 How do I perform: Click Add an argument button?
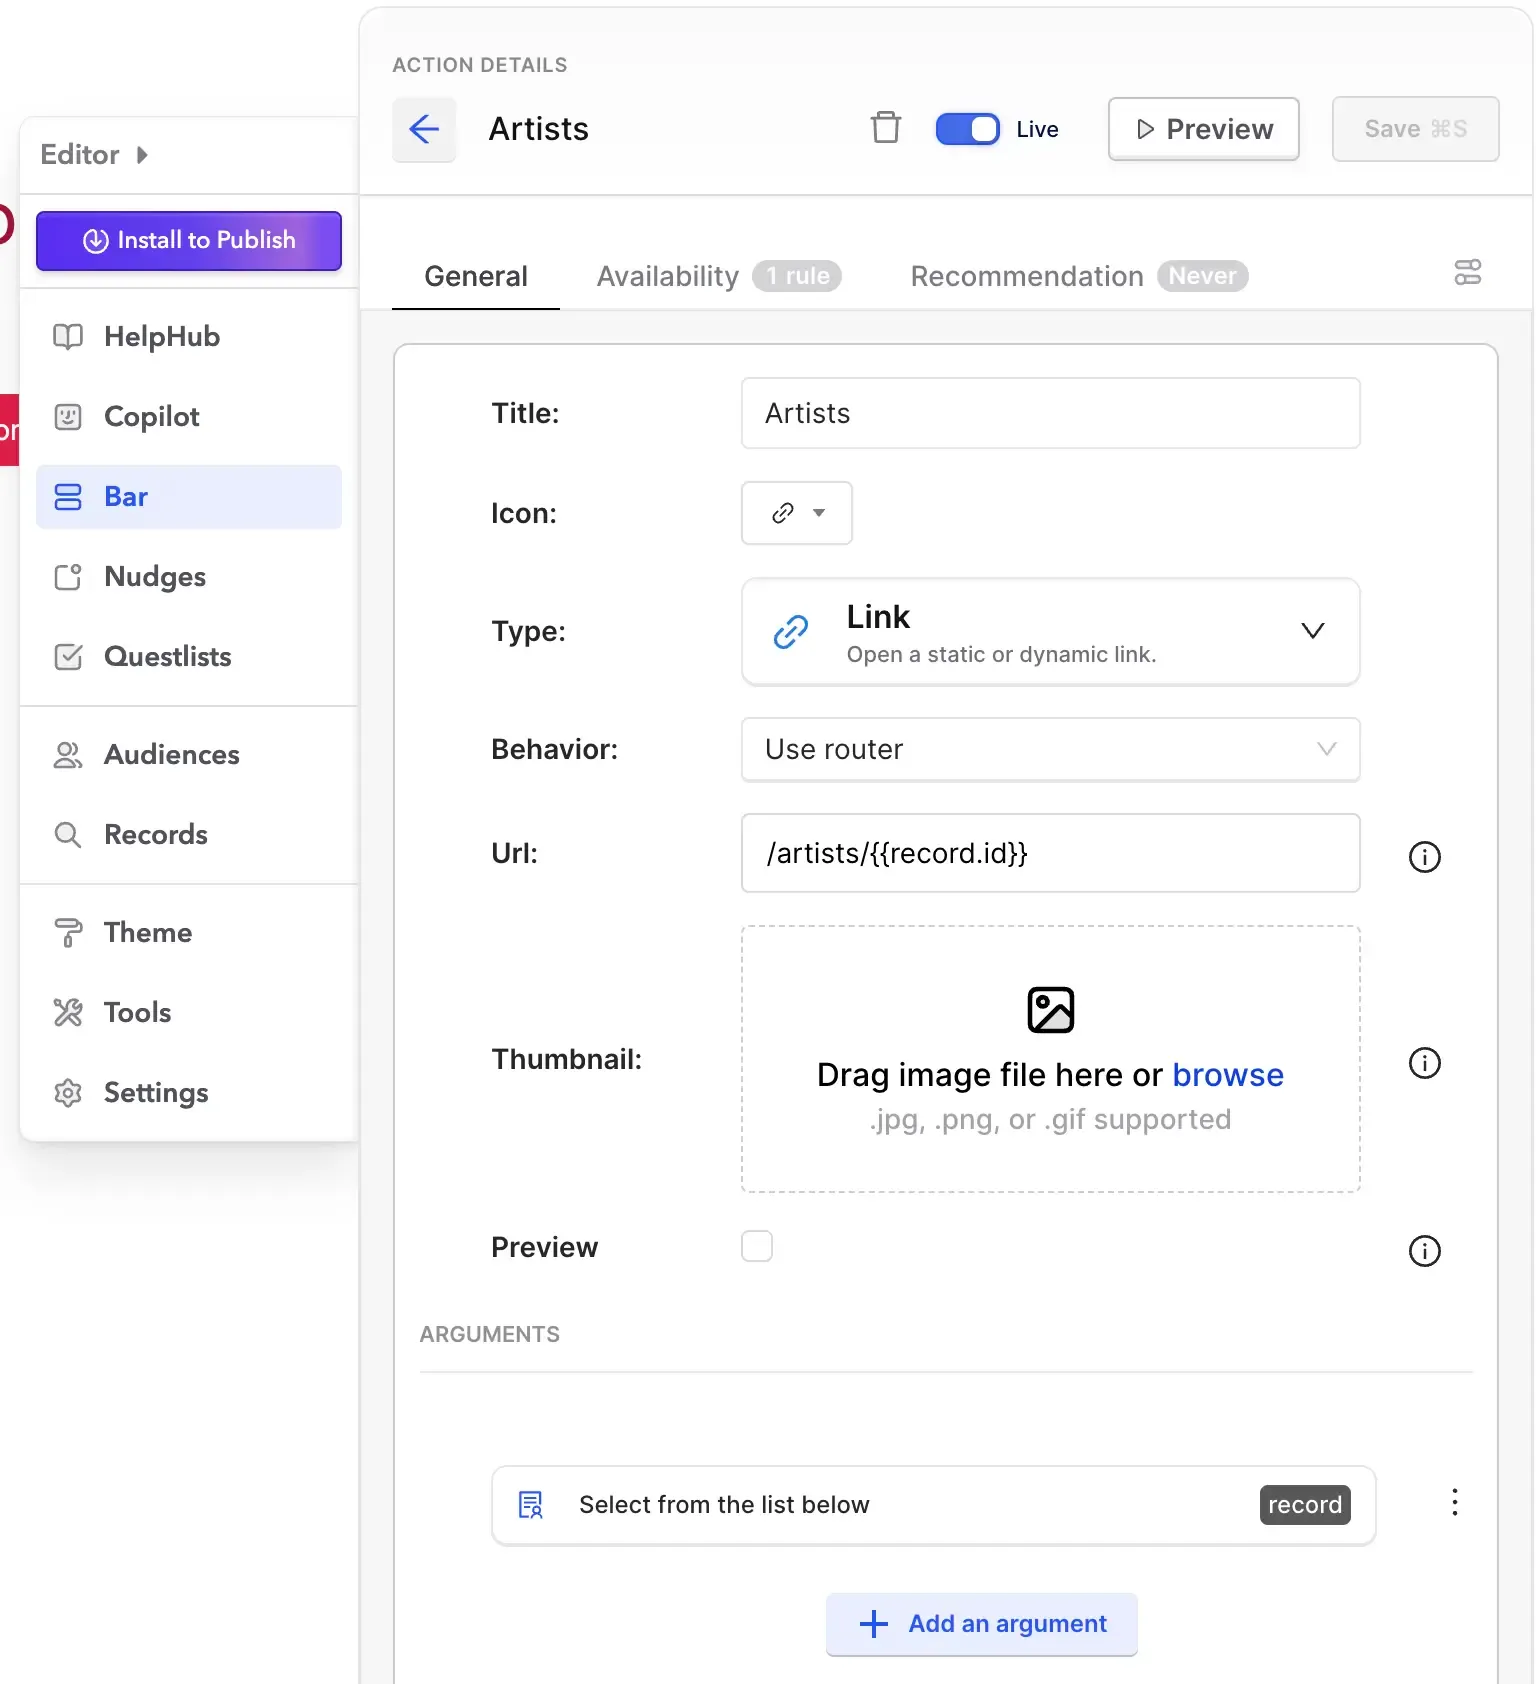(982, 1624)
